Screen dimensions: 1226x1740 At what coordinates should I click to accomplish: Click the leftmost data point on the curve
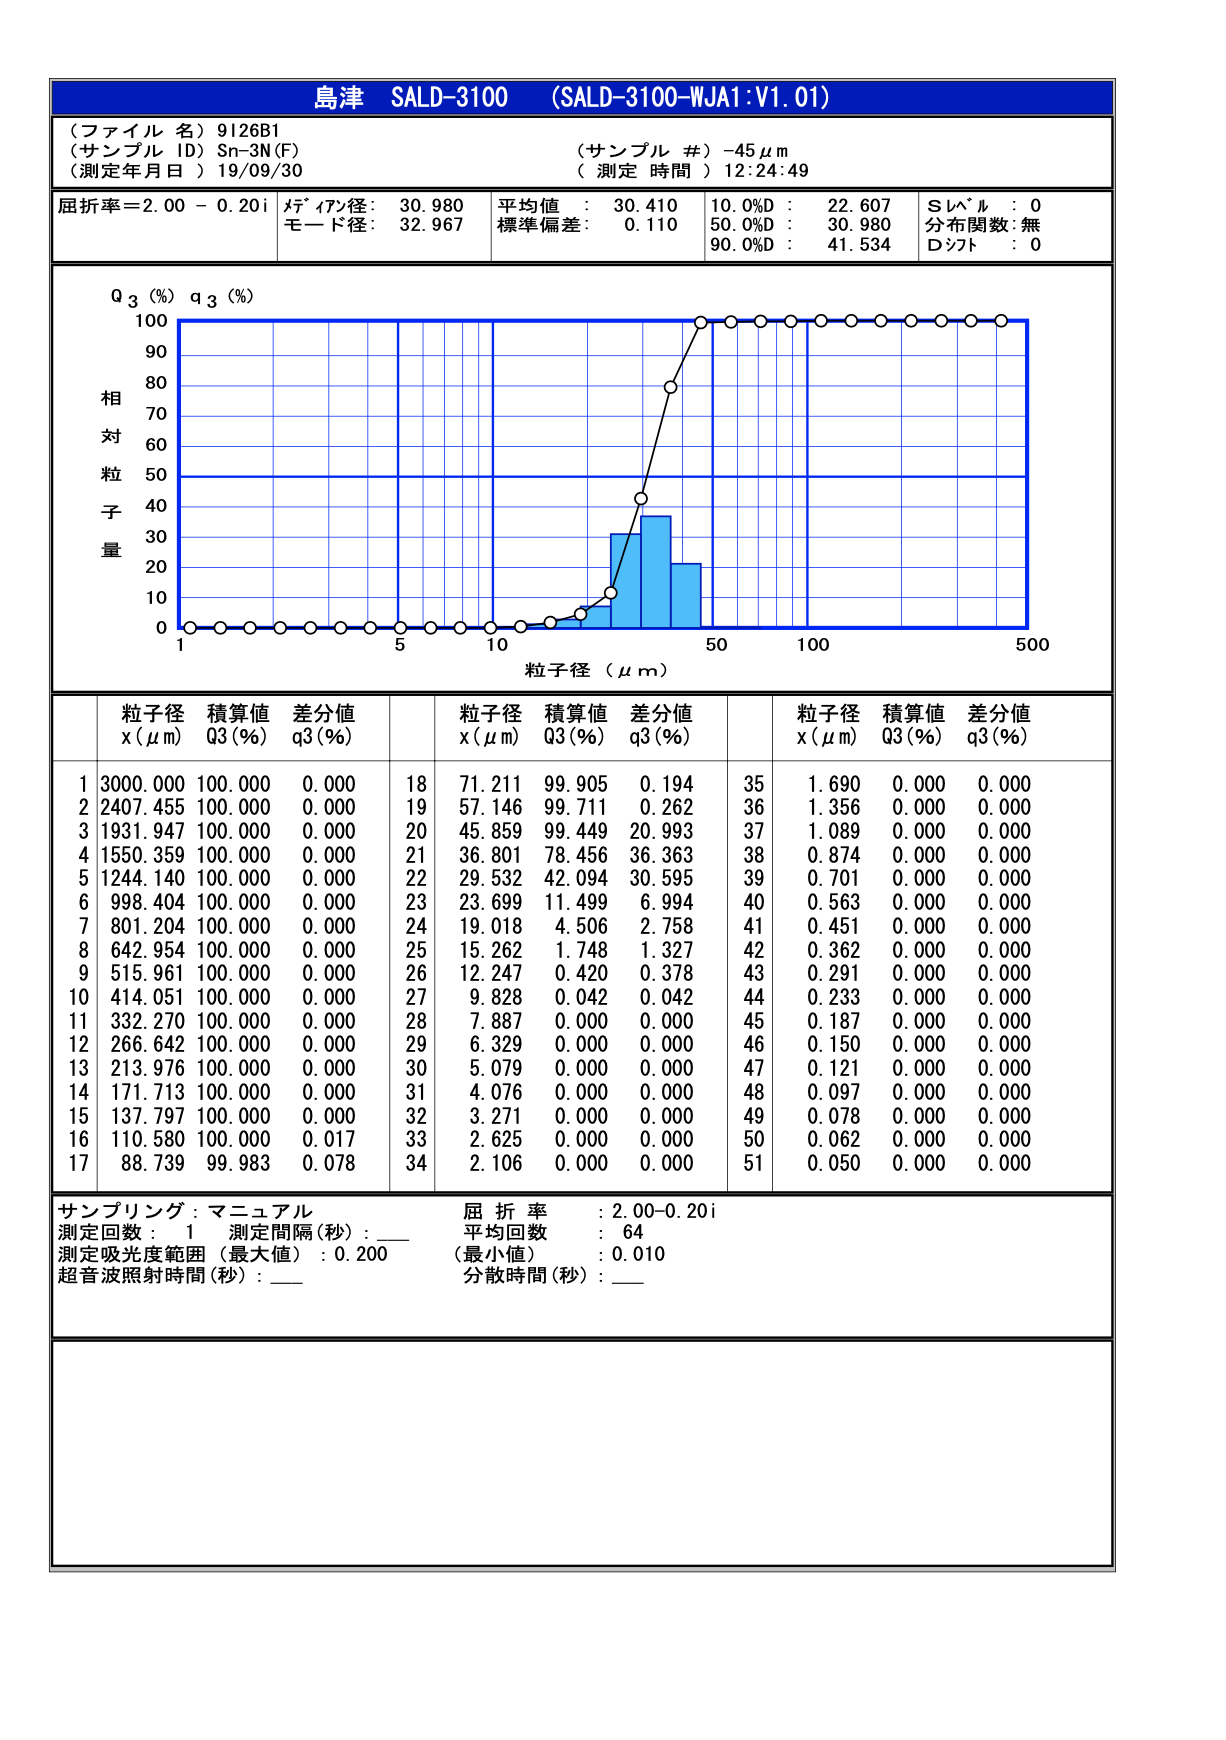[x=190, y=628]
